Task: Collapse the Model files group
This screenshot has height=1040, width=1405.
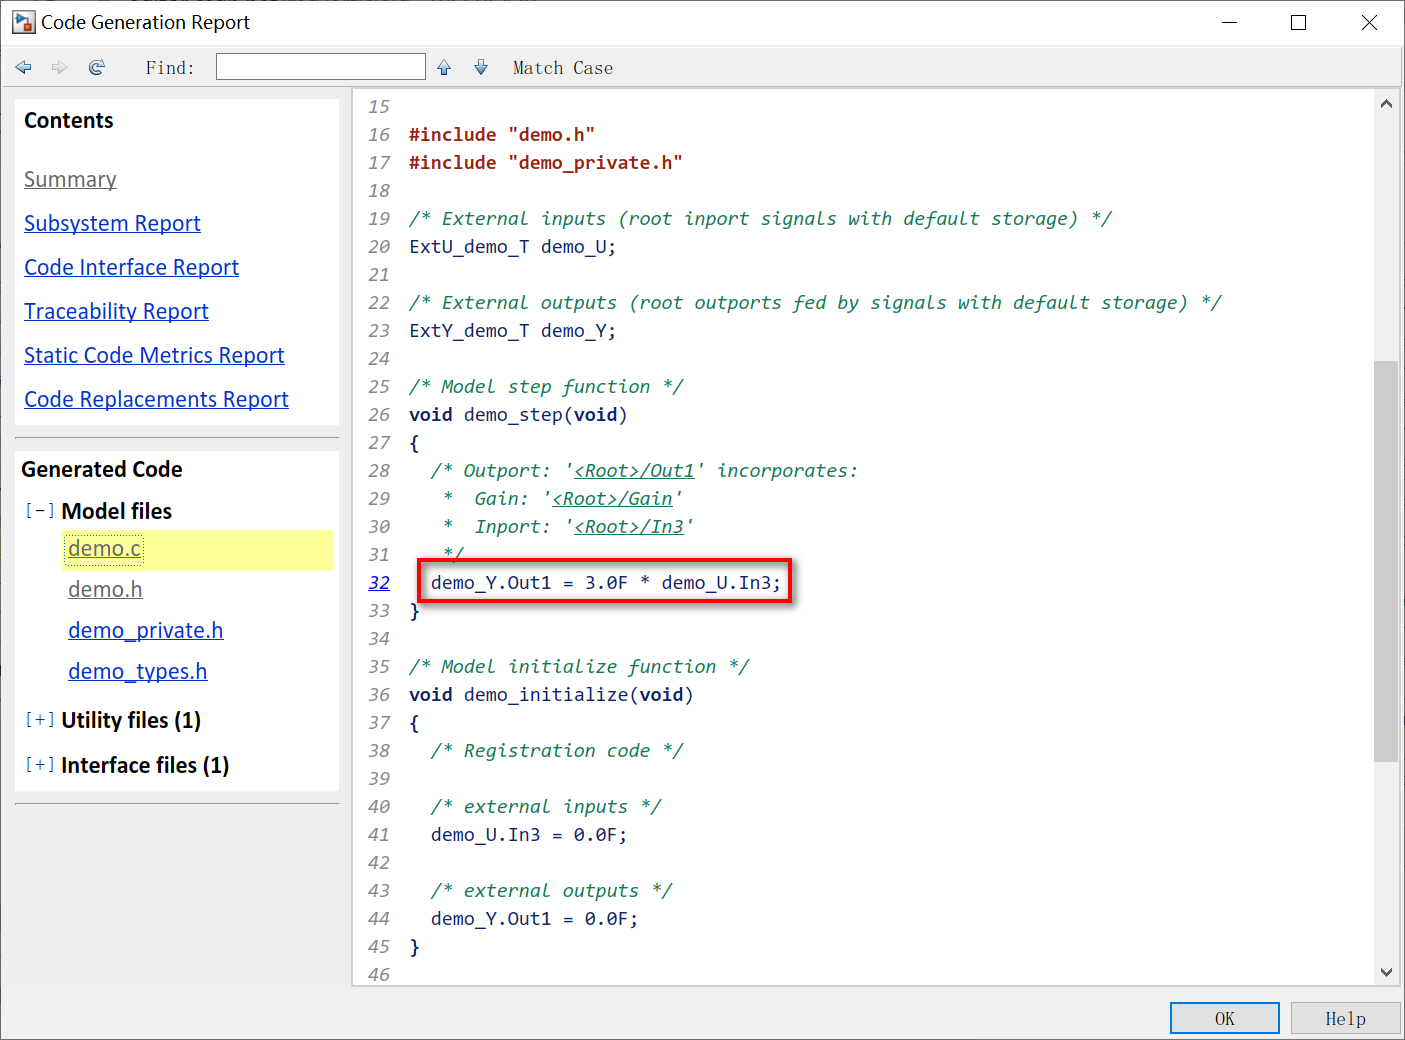Action: point(40,511)
